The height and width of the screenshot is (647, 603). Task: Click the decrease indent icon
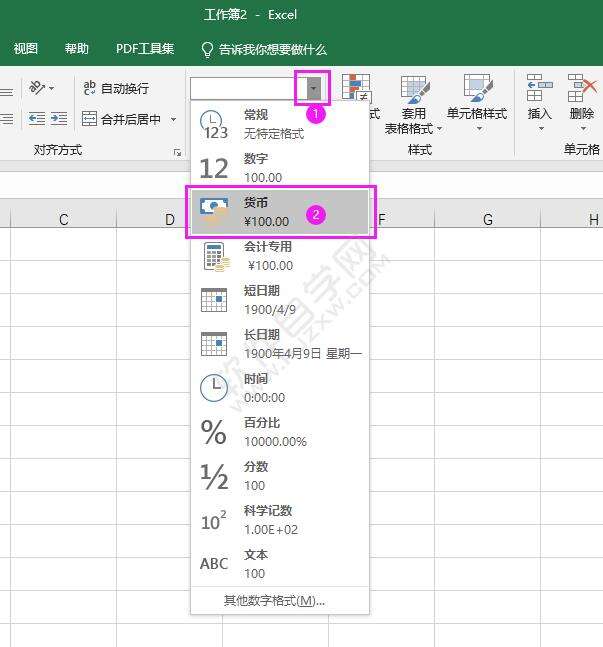click(x=37, y=119)
